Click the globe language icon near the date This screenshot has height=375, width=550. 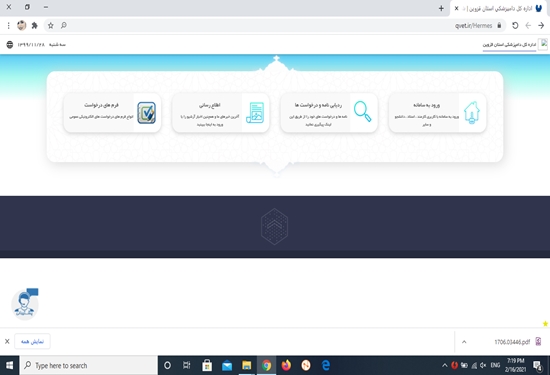(9, 45)
